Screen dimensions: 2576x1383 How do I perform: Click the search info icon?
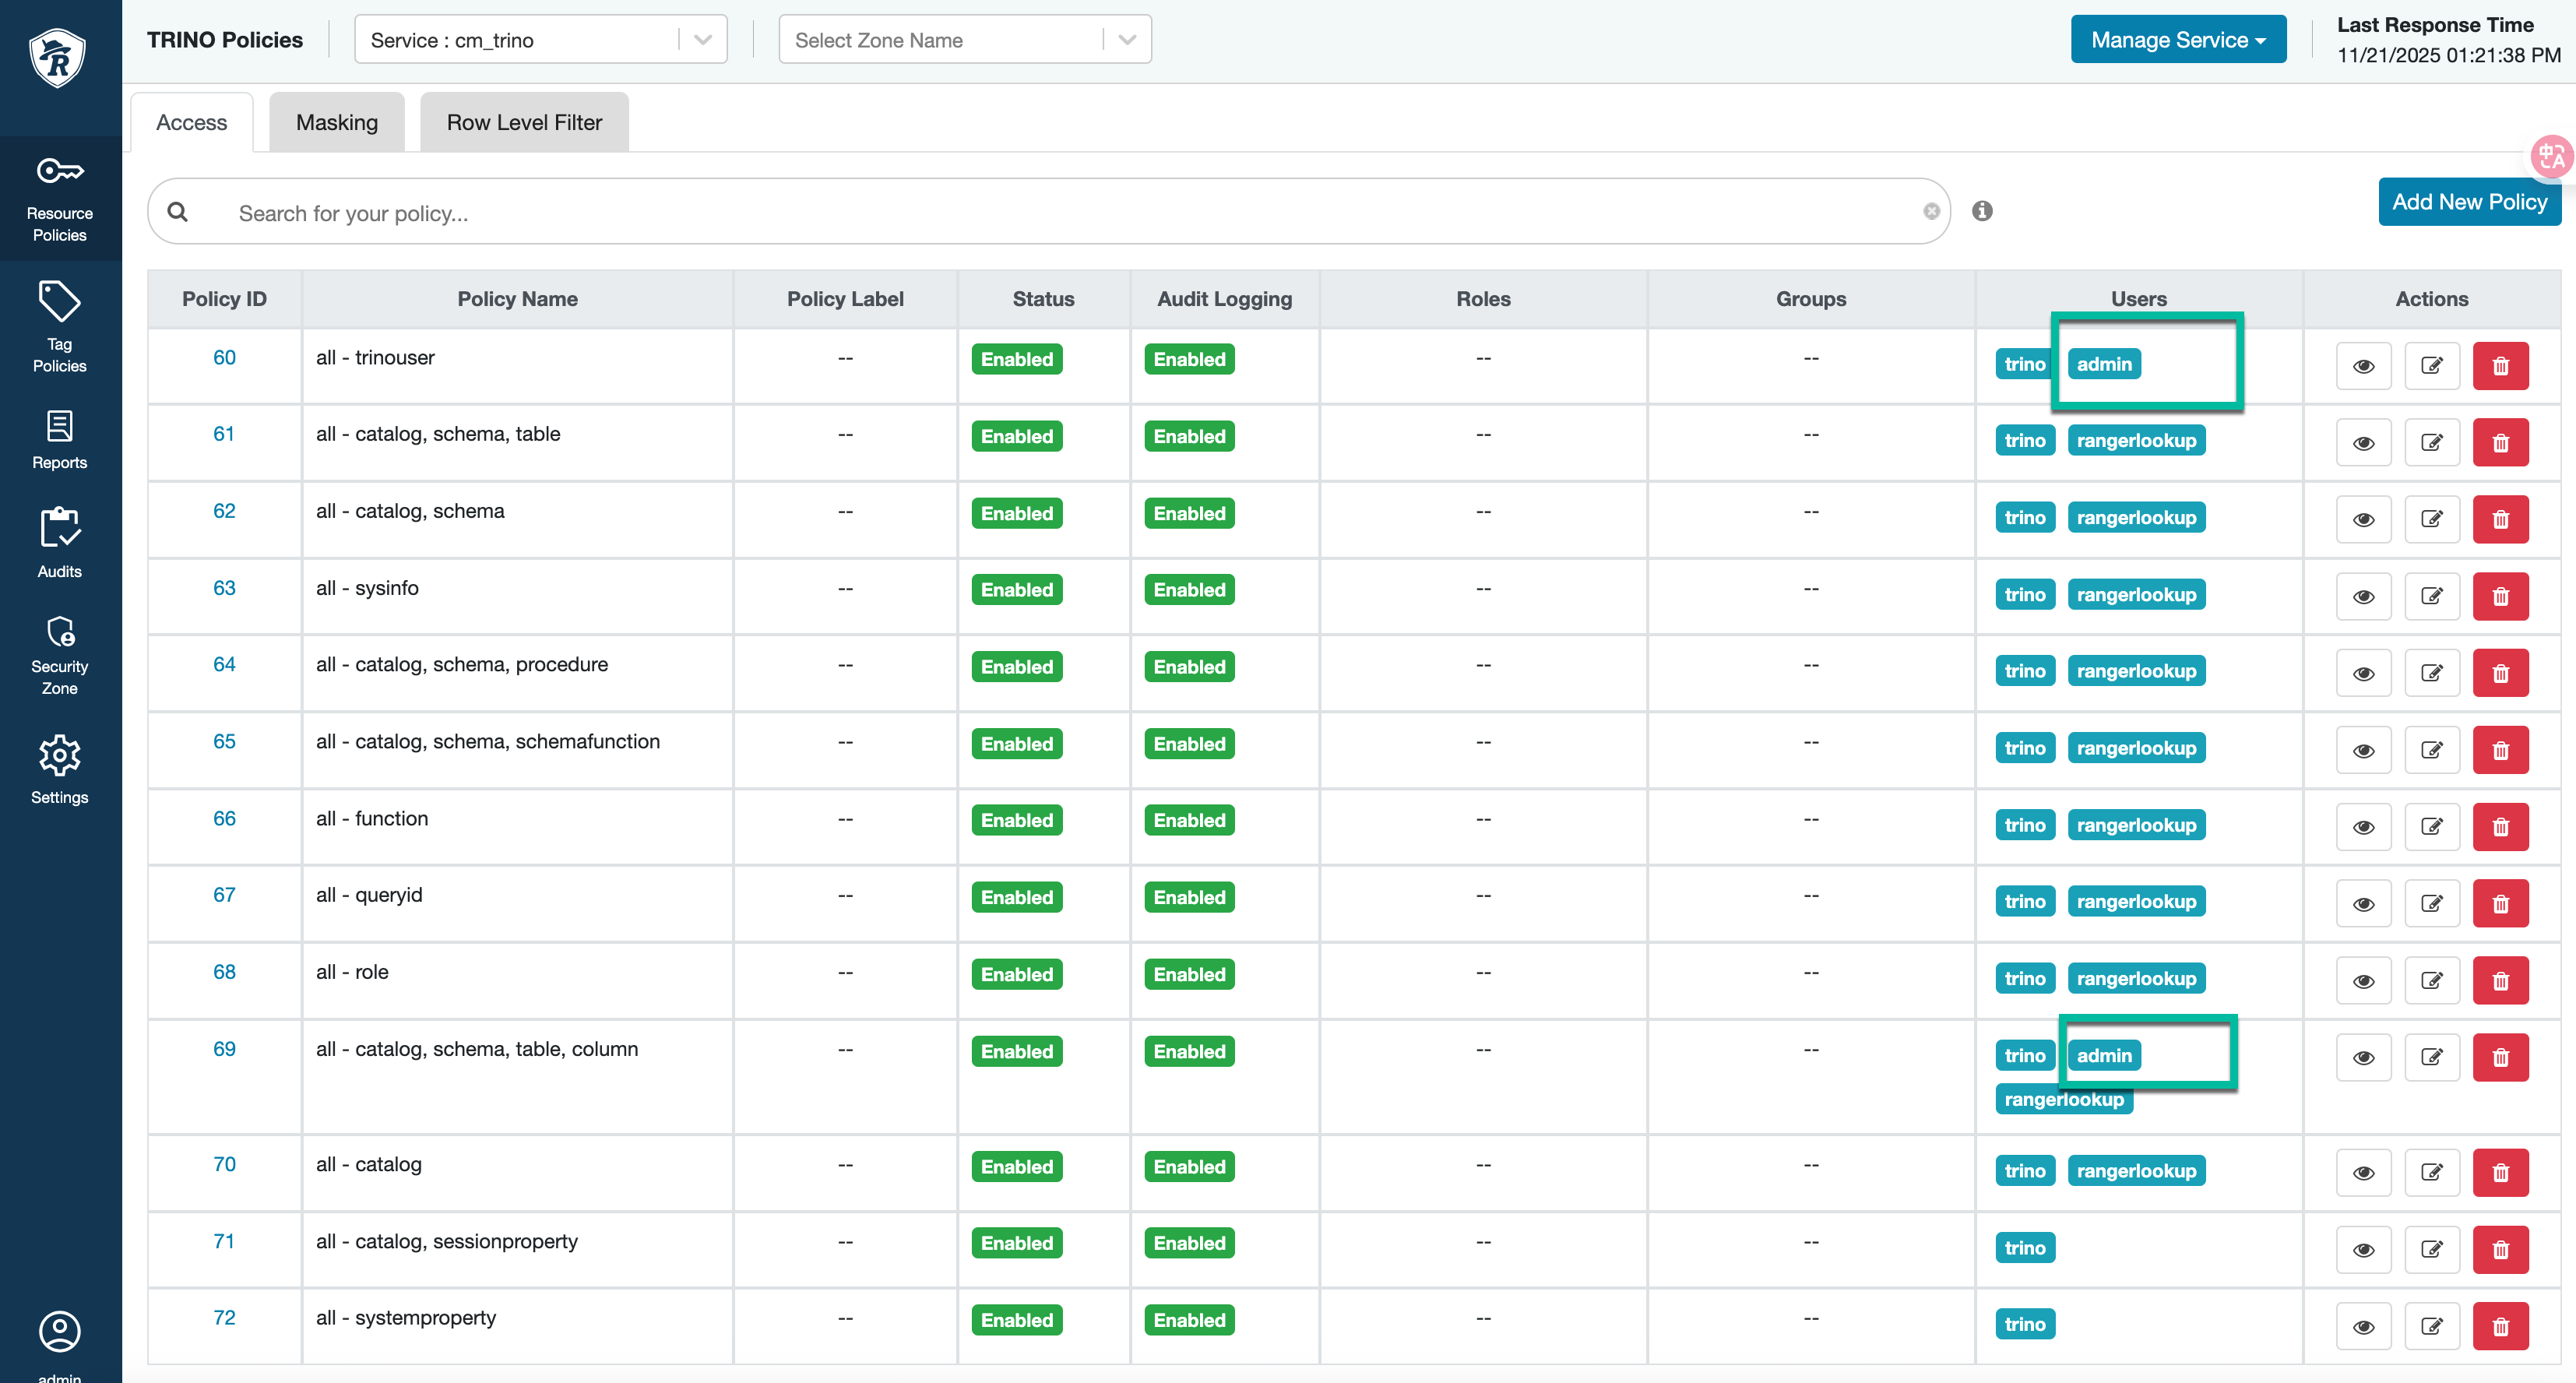[1981, 211]
